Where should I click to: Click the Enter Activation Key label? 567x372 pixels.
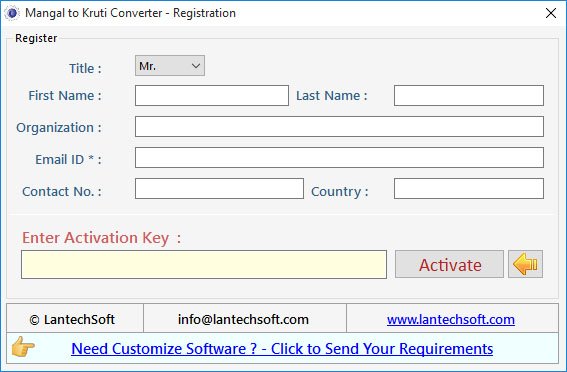[101, 238]
